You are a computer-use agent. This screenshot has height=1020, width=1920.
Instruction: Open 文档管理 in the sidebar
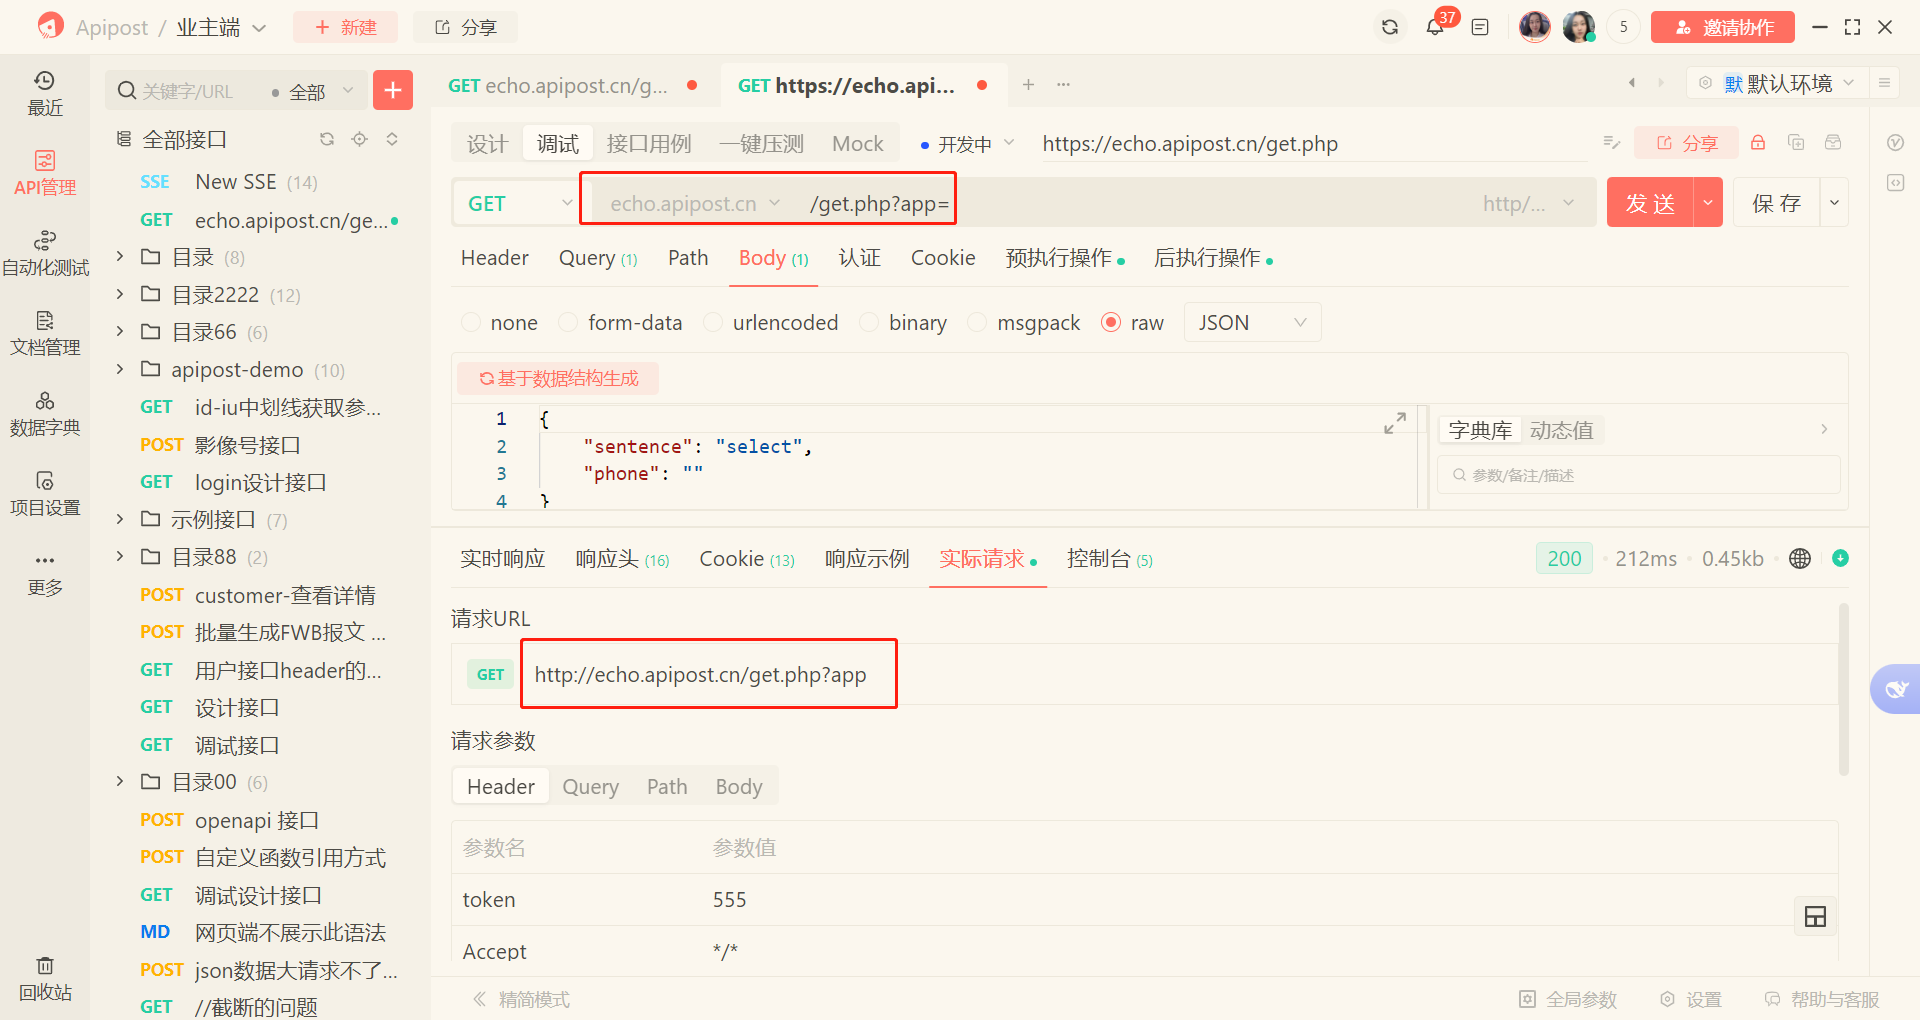(x=45, y=334)
